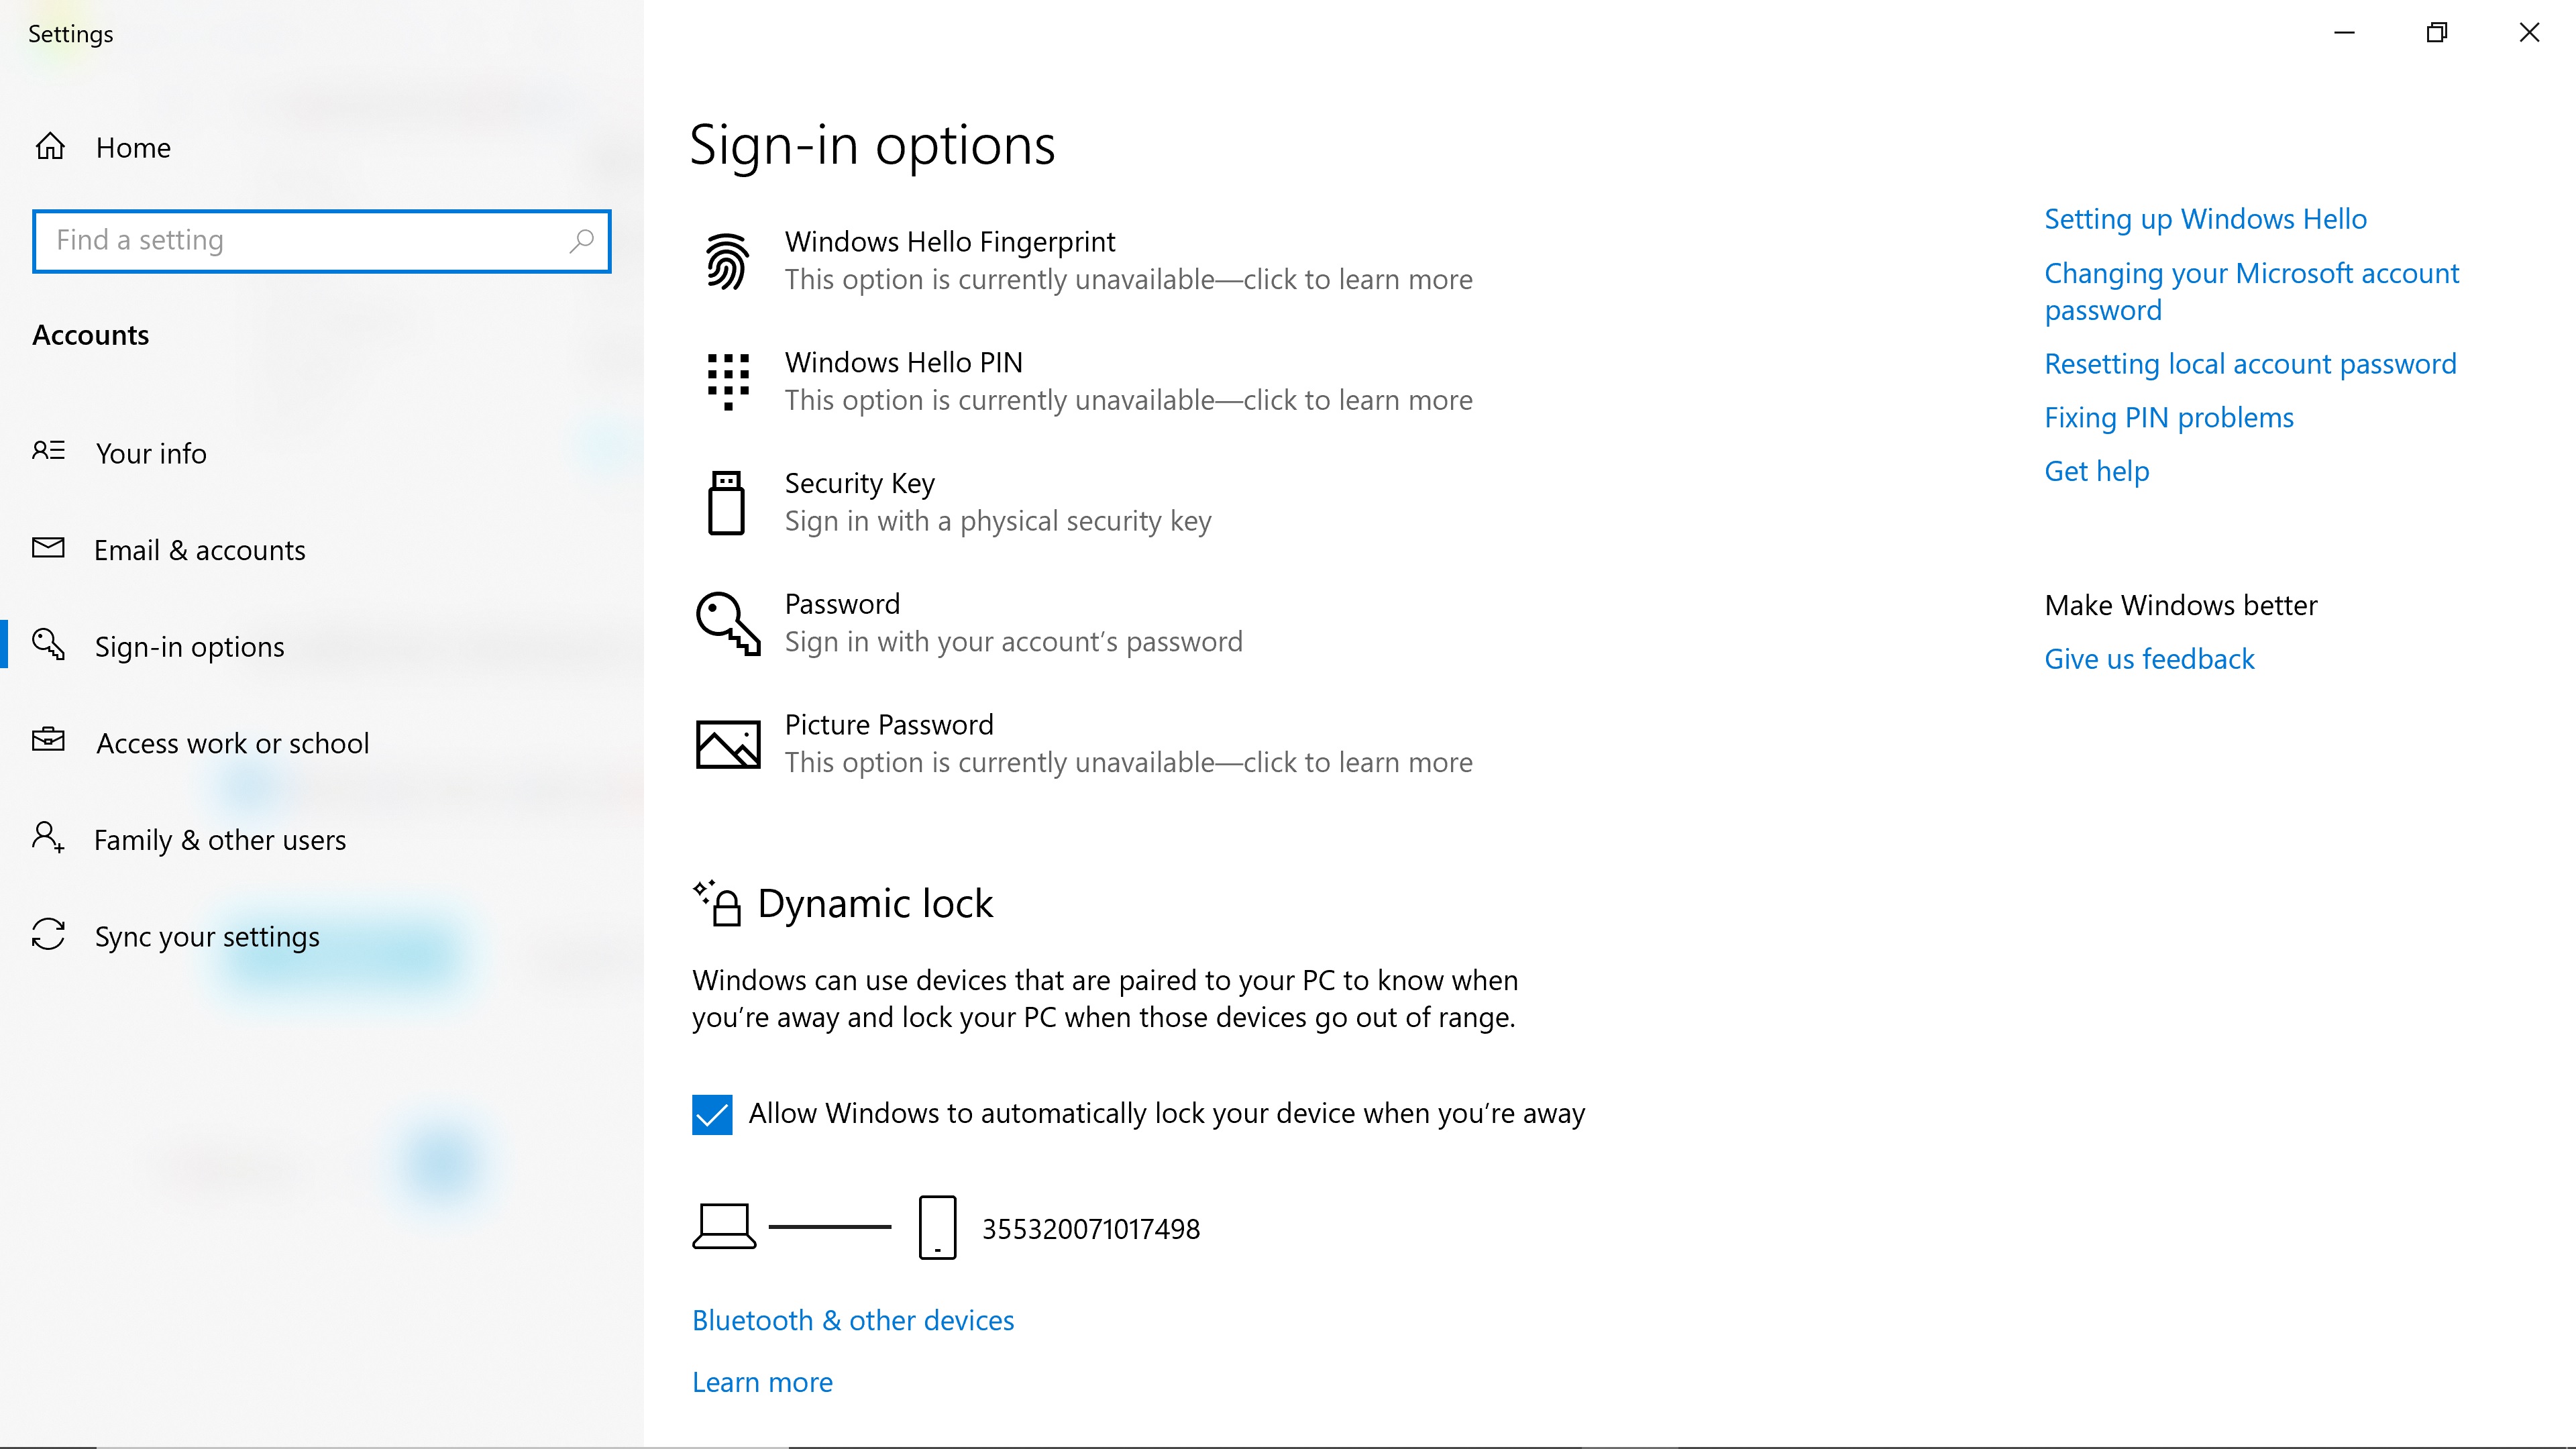The height and width of the screenshot is (1449, 2576).
Task: Click the Password key icon
Action: pos(727,623)
